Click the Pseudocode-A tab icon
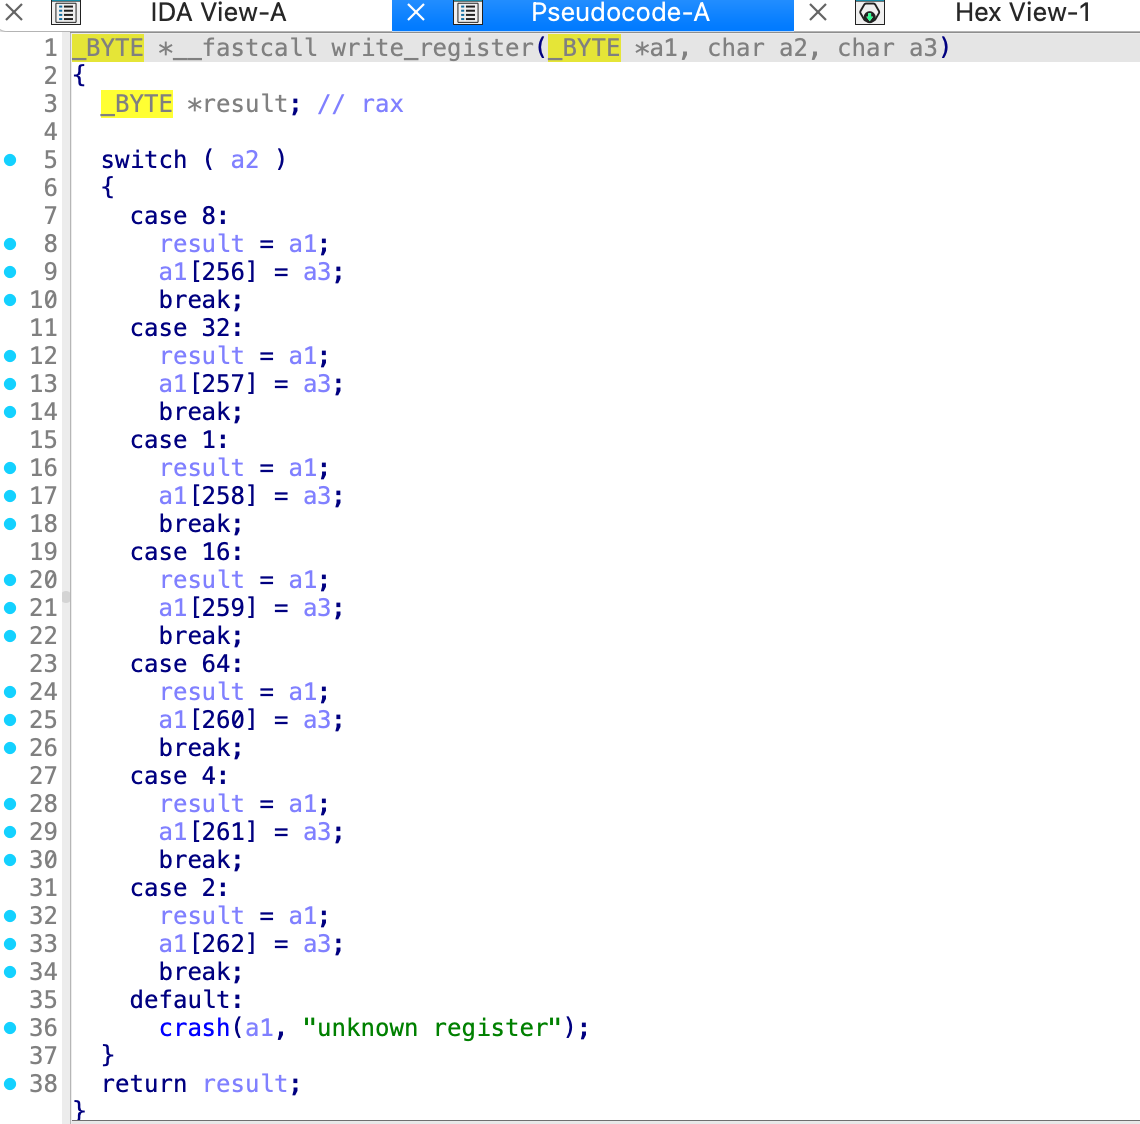The image size is (1140, 1124). pos(468,13)
